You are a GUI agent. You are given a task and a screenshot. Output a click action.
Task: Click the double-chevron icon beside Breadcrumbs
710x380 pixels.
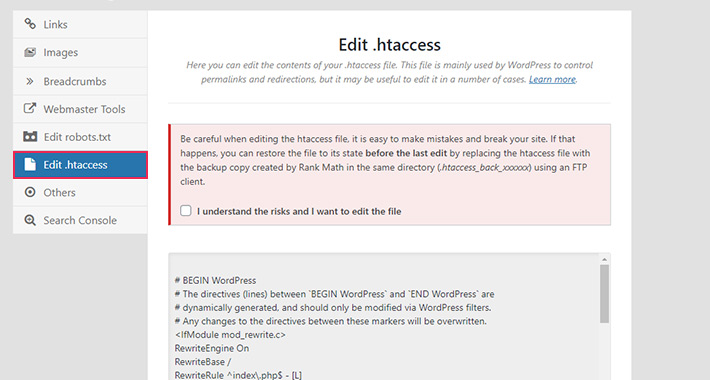(x=30, y=81)
